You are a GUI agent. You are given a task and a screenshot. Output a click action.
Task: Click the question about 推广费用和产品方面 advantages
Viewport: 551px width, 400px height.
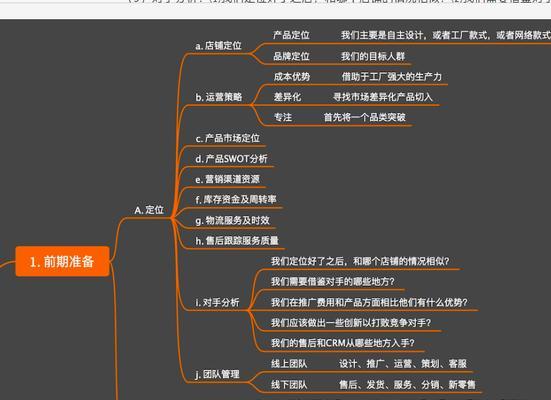click(x=369, y=302)
